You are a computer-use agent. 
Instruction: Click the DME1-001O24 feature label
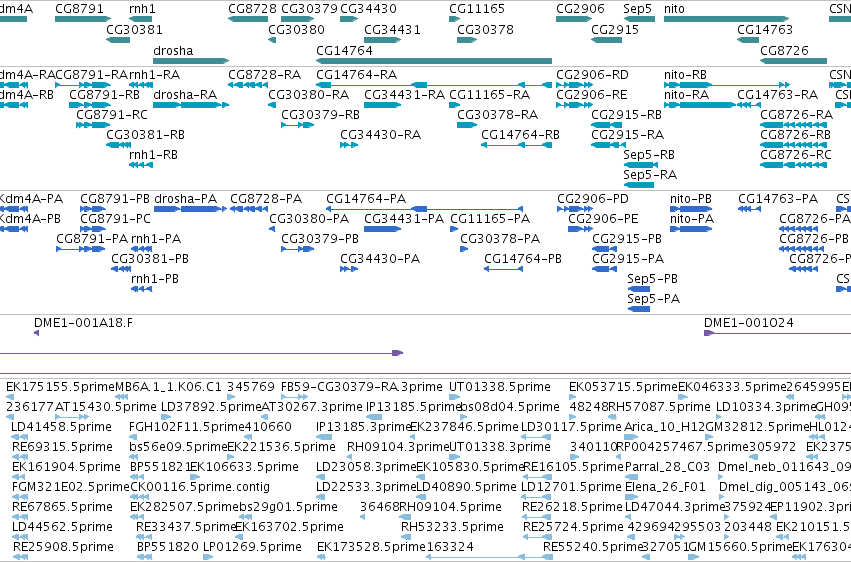(x=748, y=323)
